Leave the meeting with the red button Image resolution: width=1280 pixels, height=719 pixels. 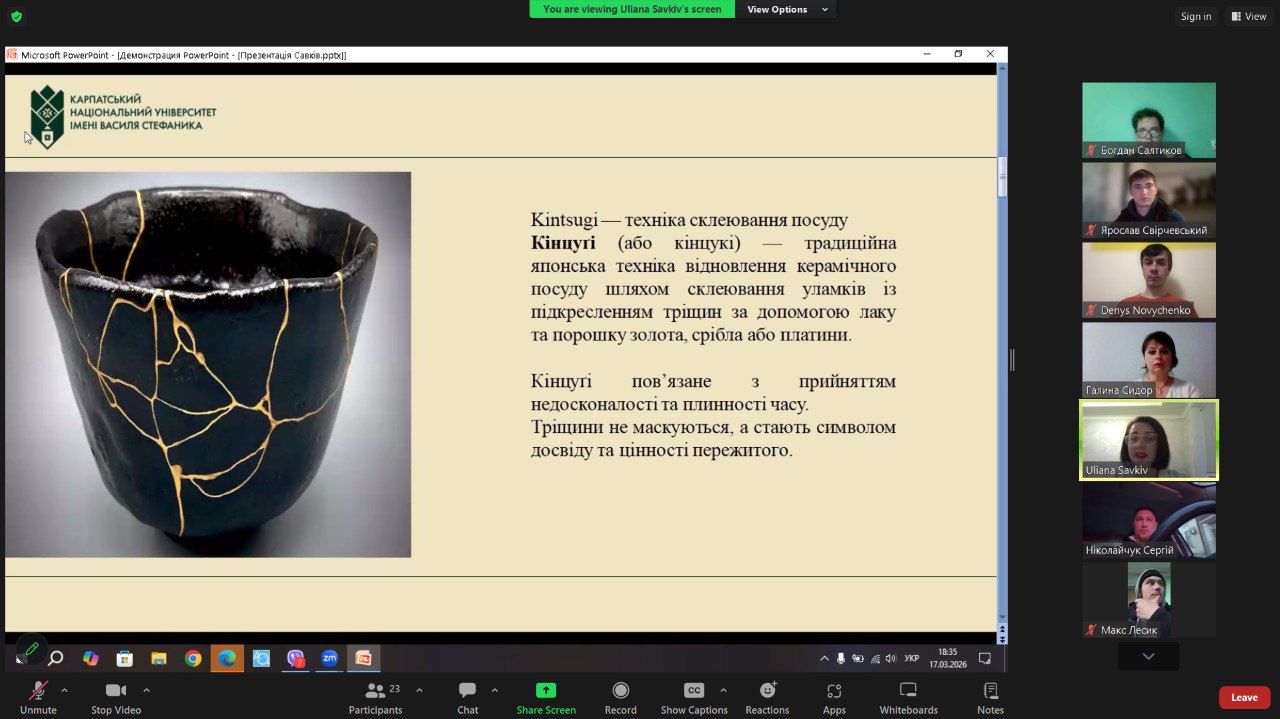coord(1244,697)
